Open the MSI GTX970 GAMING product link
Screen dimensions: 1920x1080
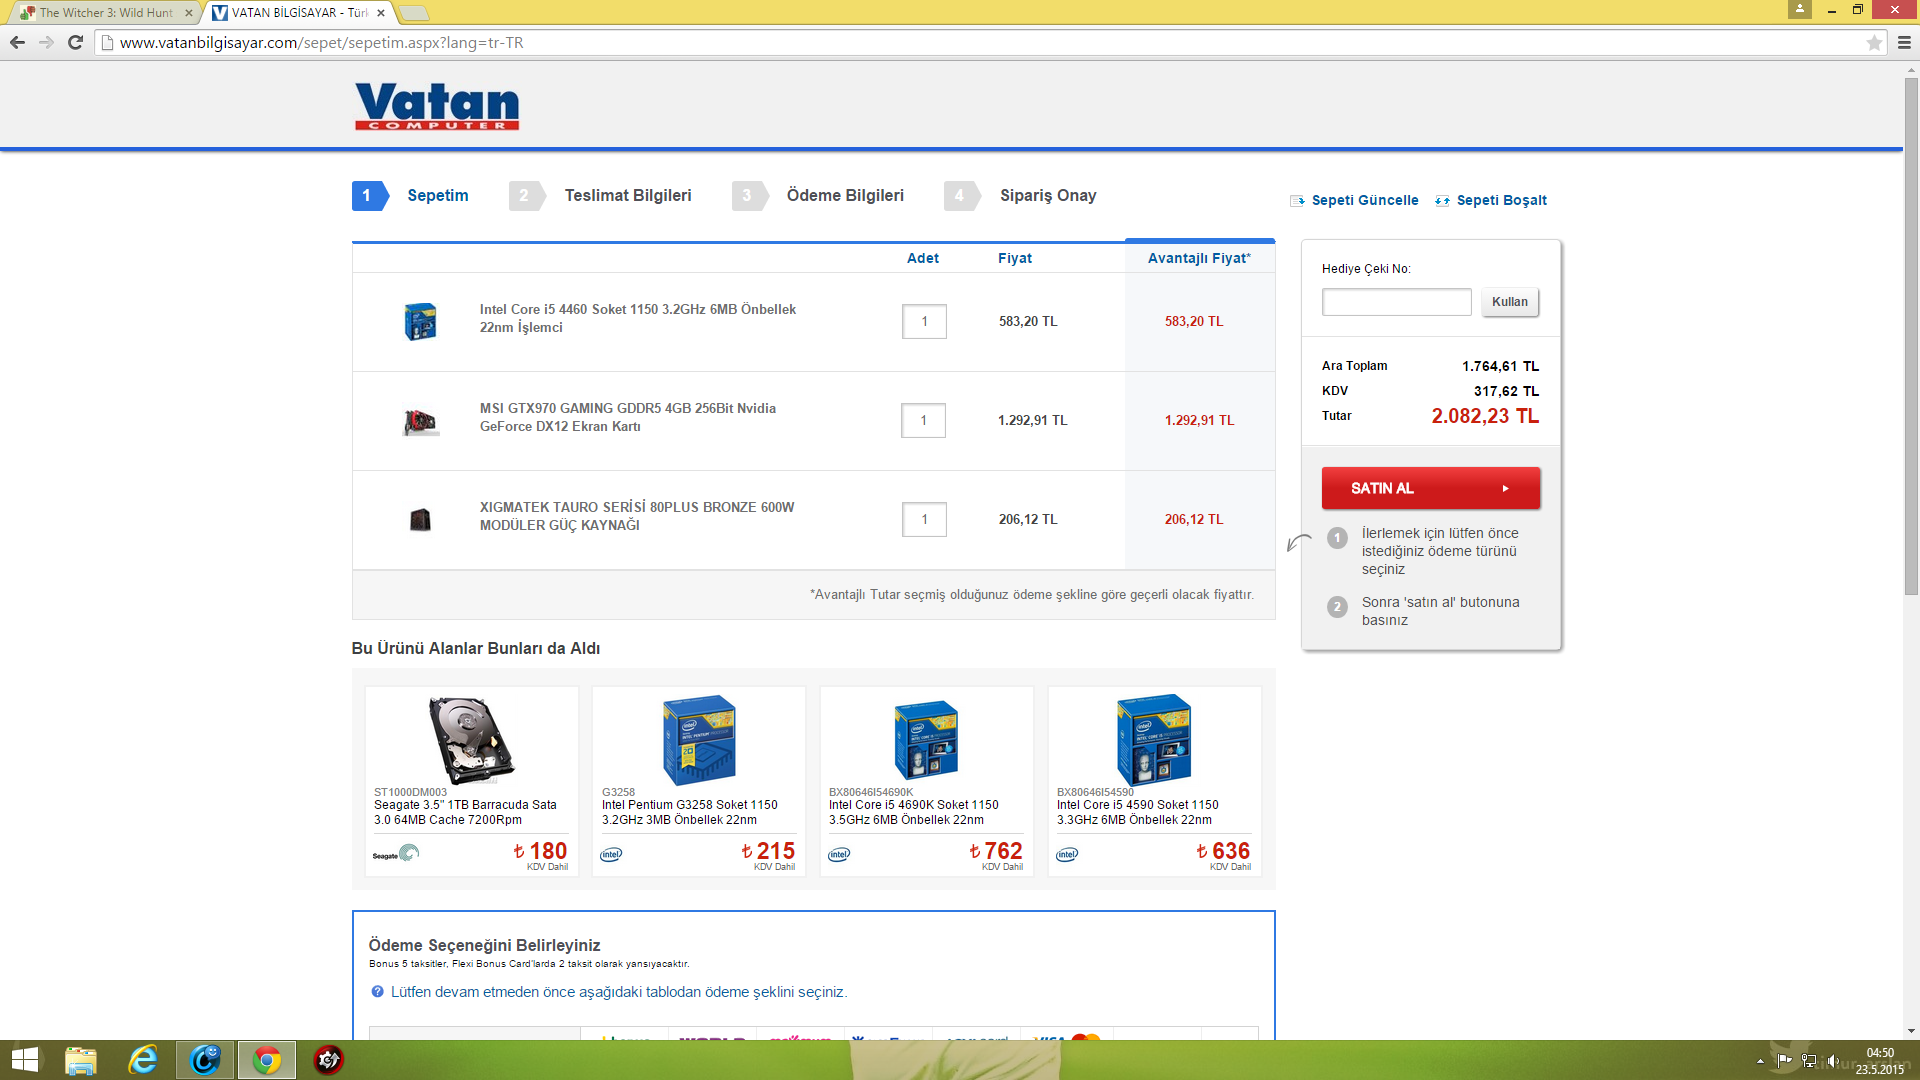click(x=628, y=418)
